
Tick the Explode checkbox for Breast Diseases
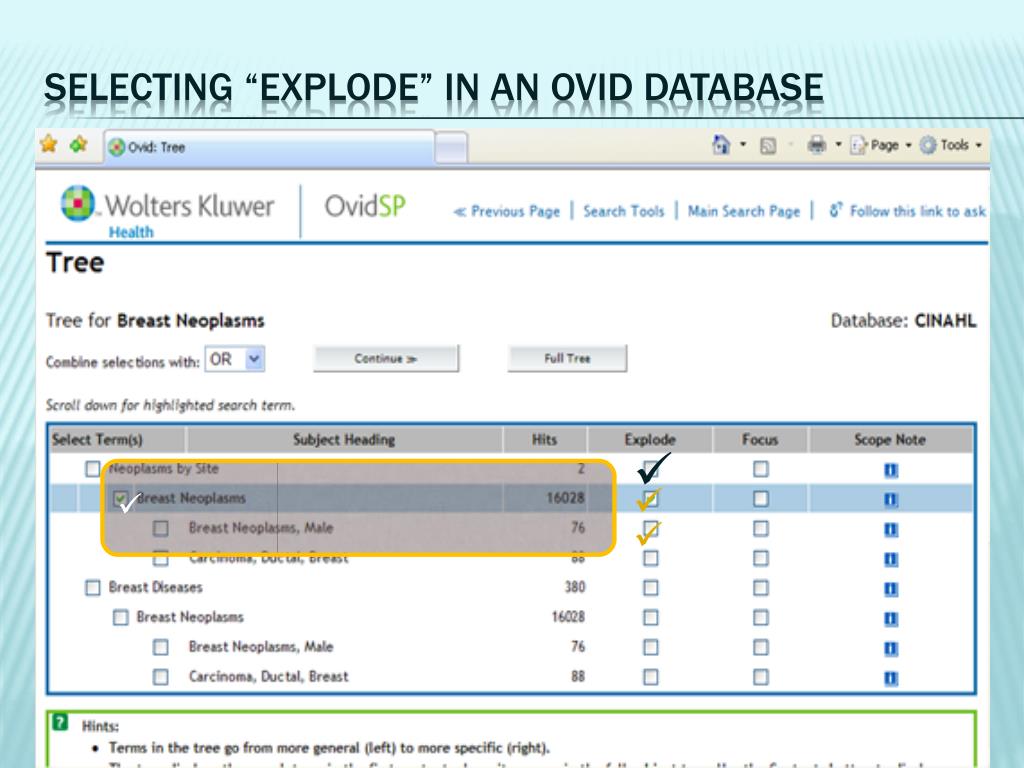pos(650,588)
